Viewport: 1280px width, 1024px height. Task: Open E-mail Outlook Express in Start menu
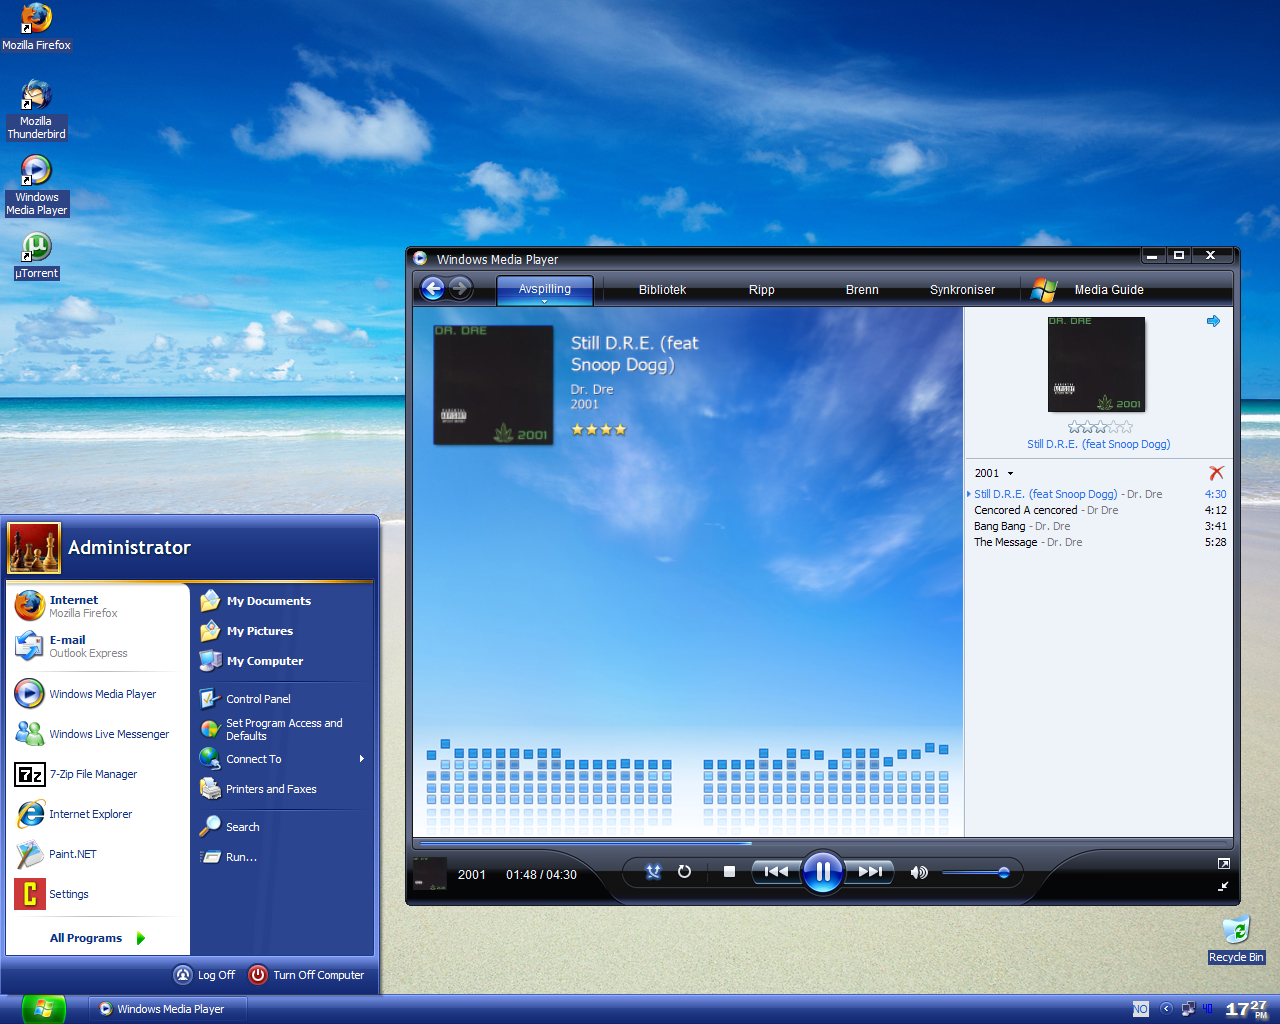(97, 646)
